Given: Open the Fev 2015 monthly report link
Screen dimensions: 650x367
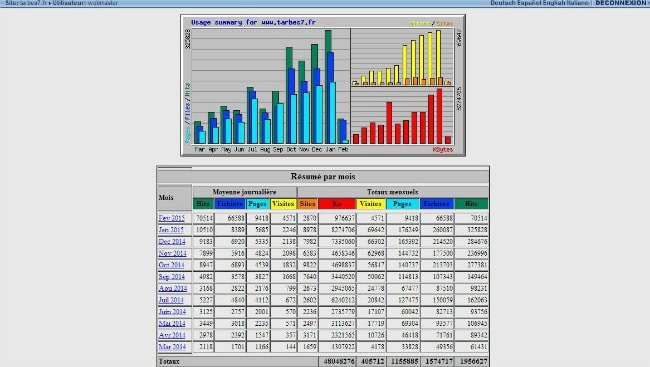Looking at the screenshot, I should click(171, 218).
